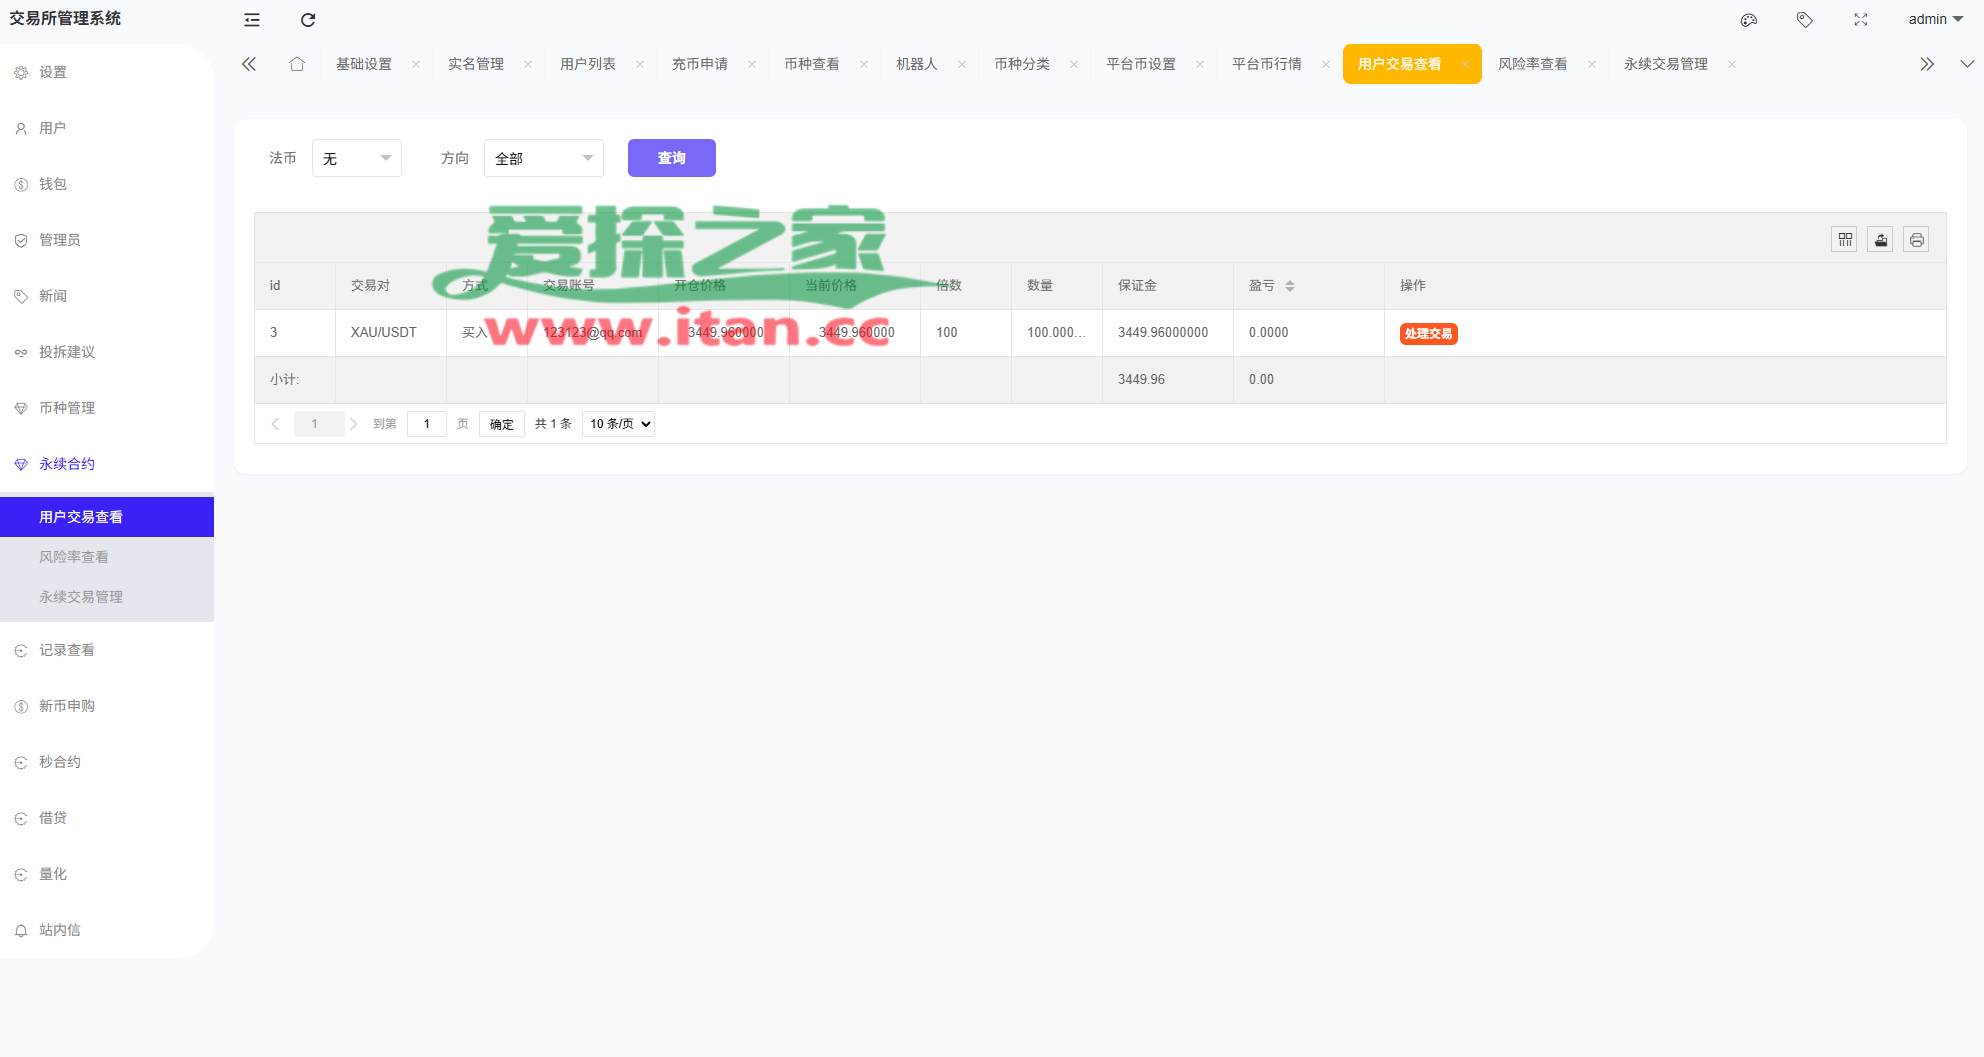Image resolution: width=1984 pixels, height=1057 pixels.
Task: Click the page number input field
Action: click(427, 424)
